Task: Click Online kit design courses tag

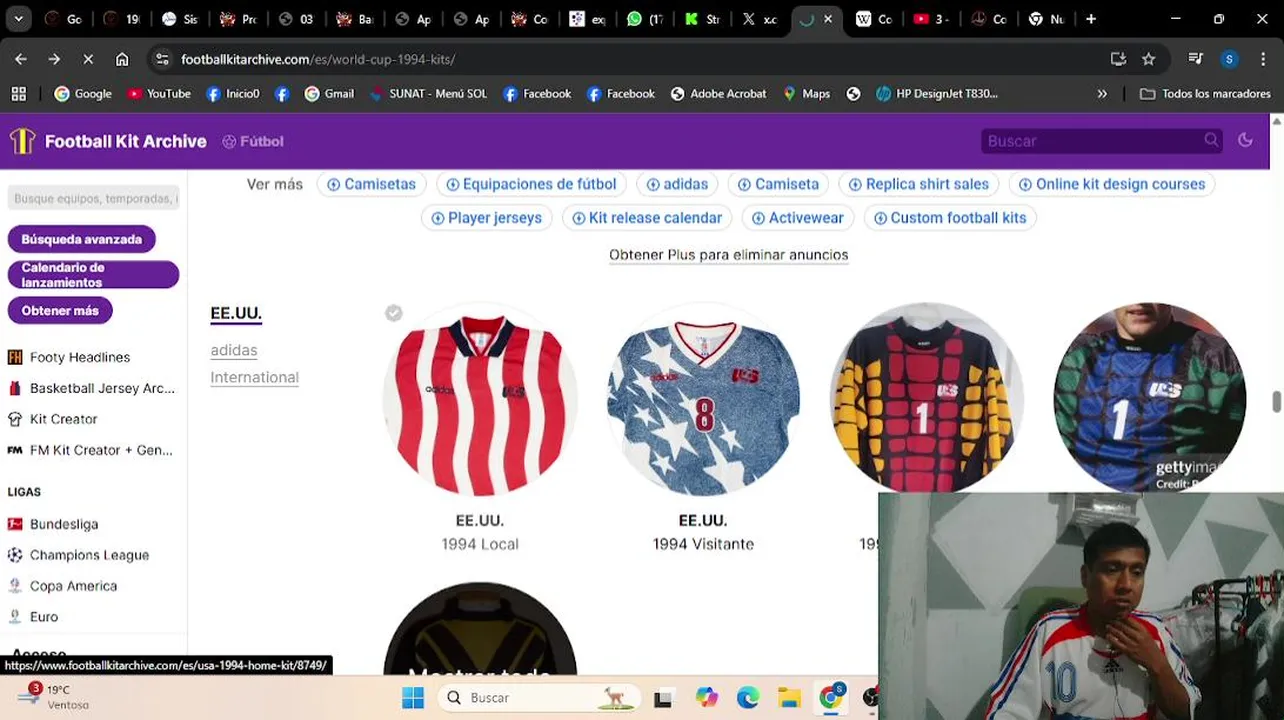Action: point(1112,184)
